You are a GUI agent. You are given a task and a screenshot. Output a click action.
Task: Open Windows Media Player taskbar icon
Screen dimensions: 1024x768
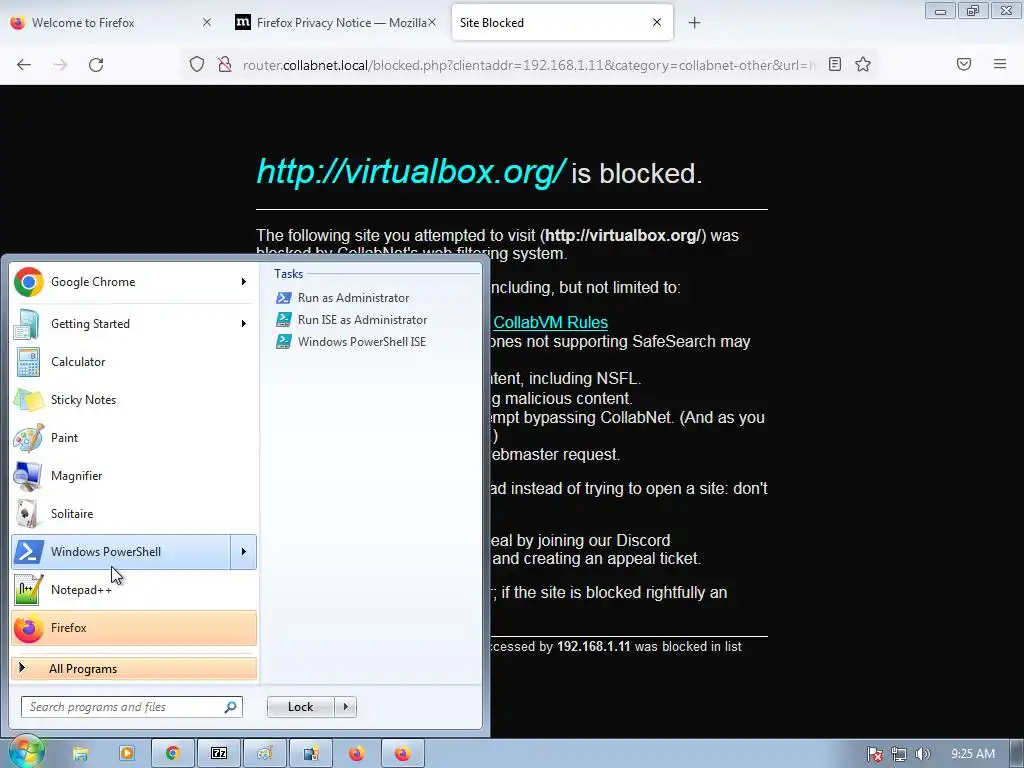127,754
